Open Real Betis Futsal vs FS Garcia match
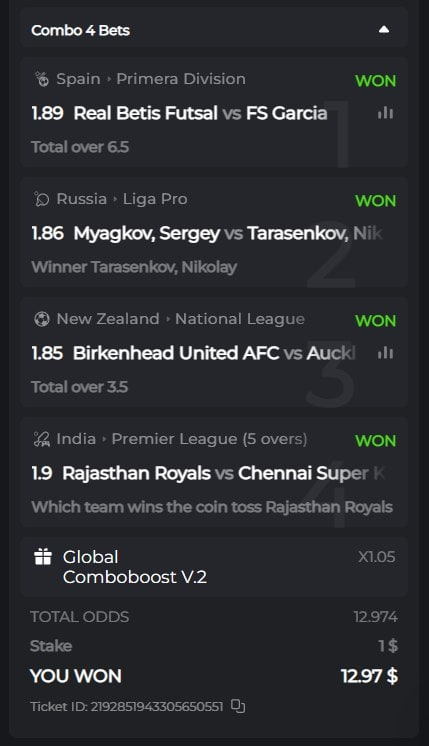429x746 pixels. click(200, 113)
